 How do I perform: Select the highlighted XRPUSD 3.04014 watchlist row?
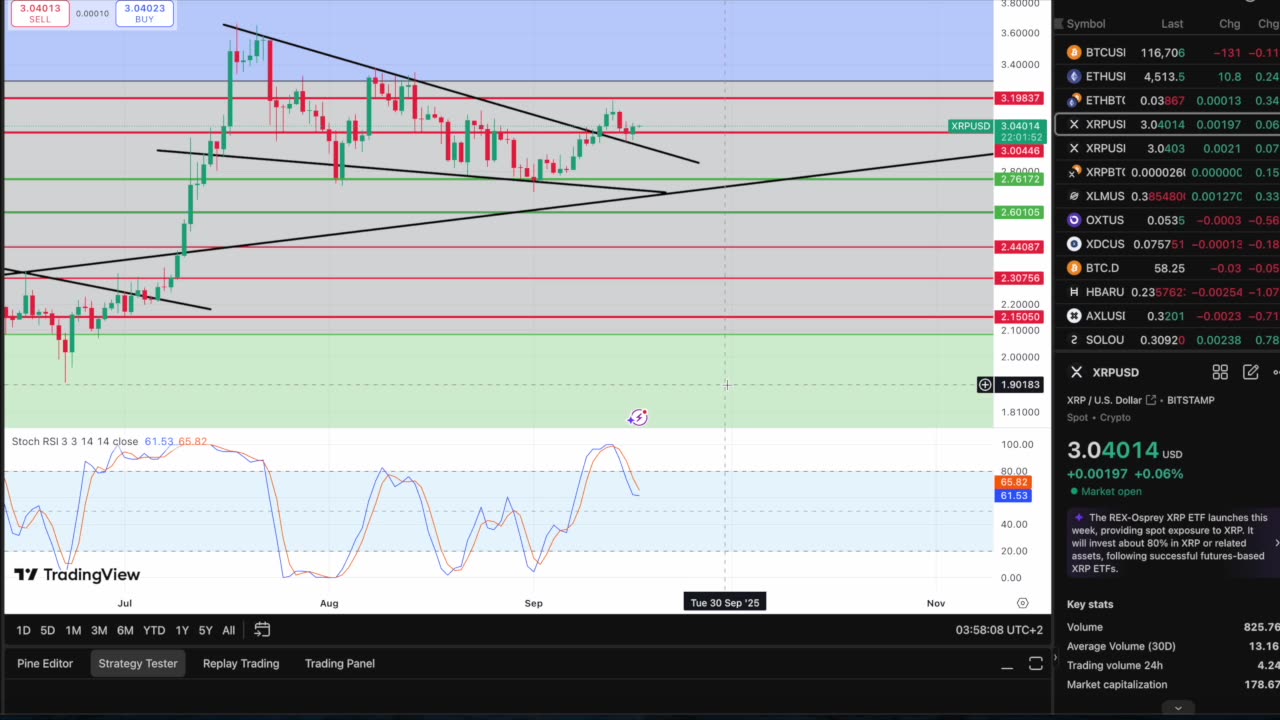1168,124
